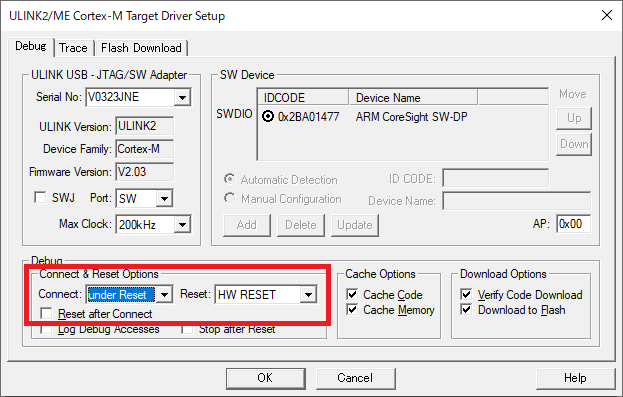Select the 0x2BA01477 device radio button
The width and height of the screenshot is (623, 397).
268,116
